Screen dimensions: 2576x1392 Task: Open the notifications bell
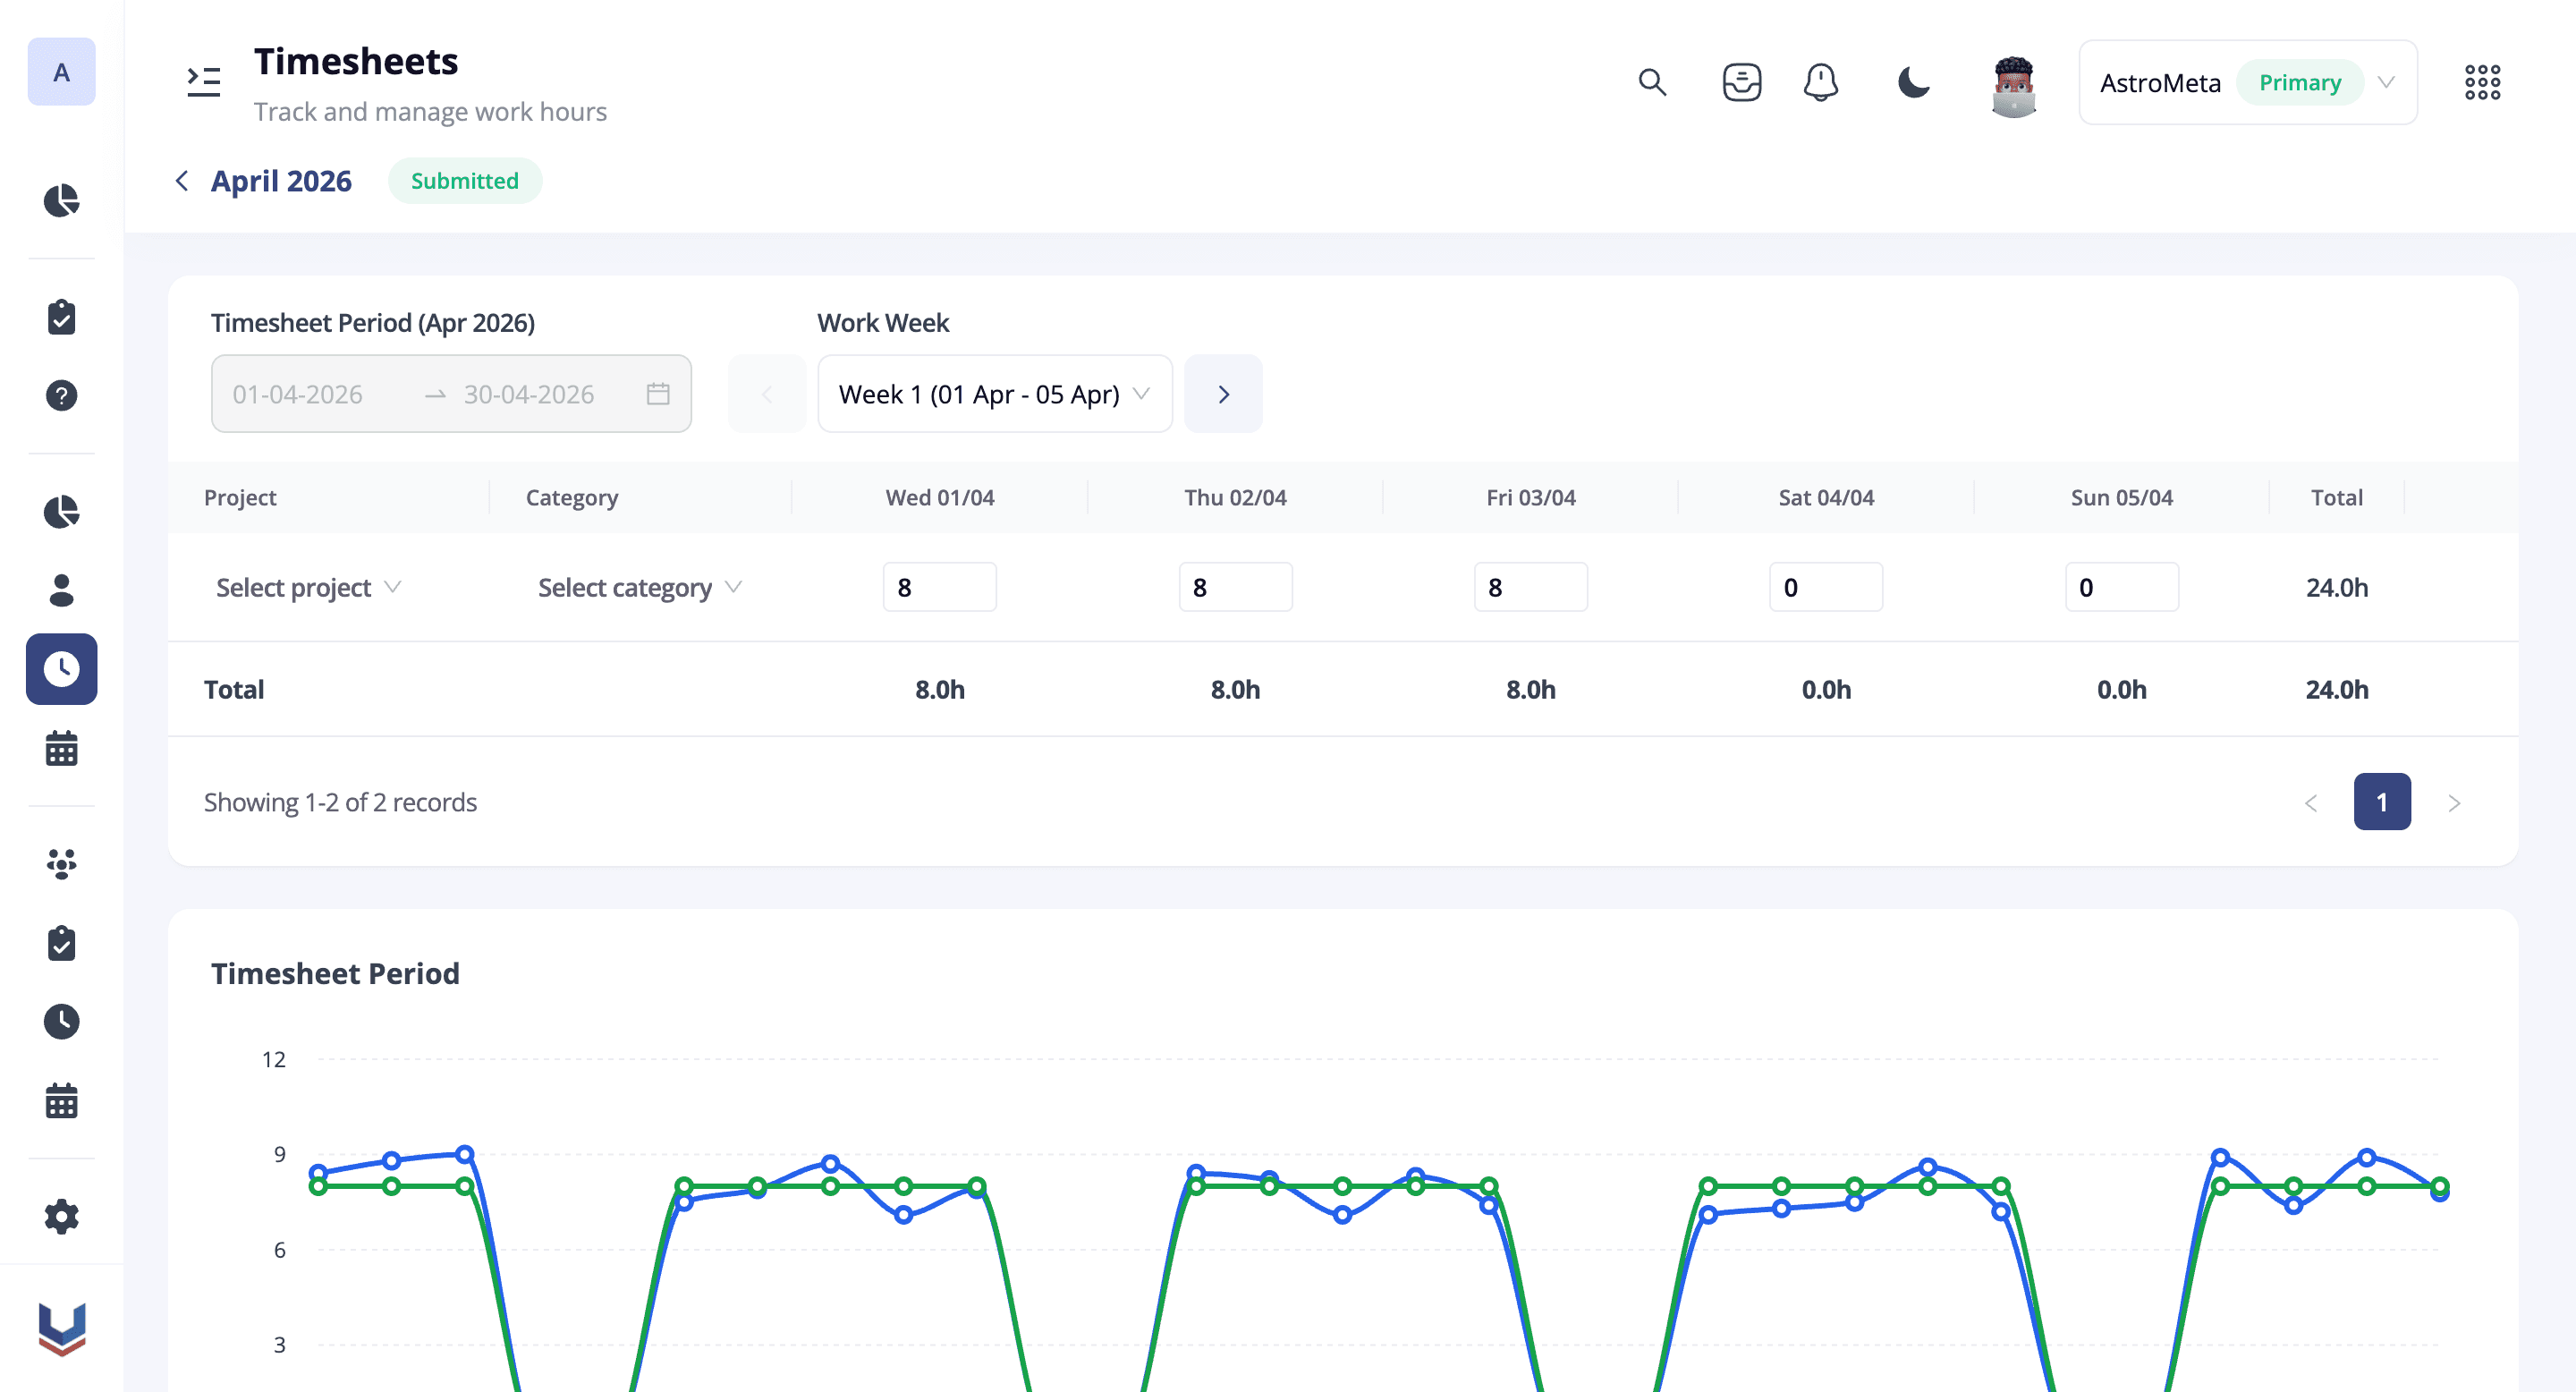[x=1821, y=82]
